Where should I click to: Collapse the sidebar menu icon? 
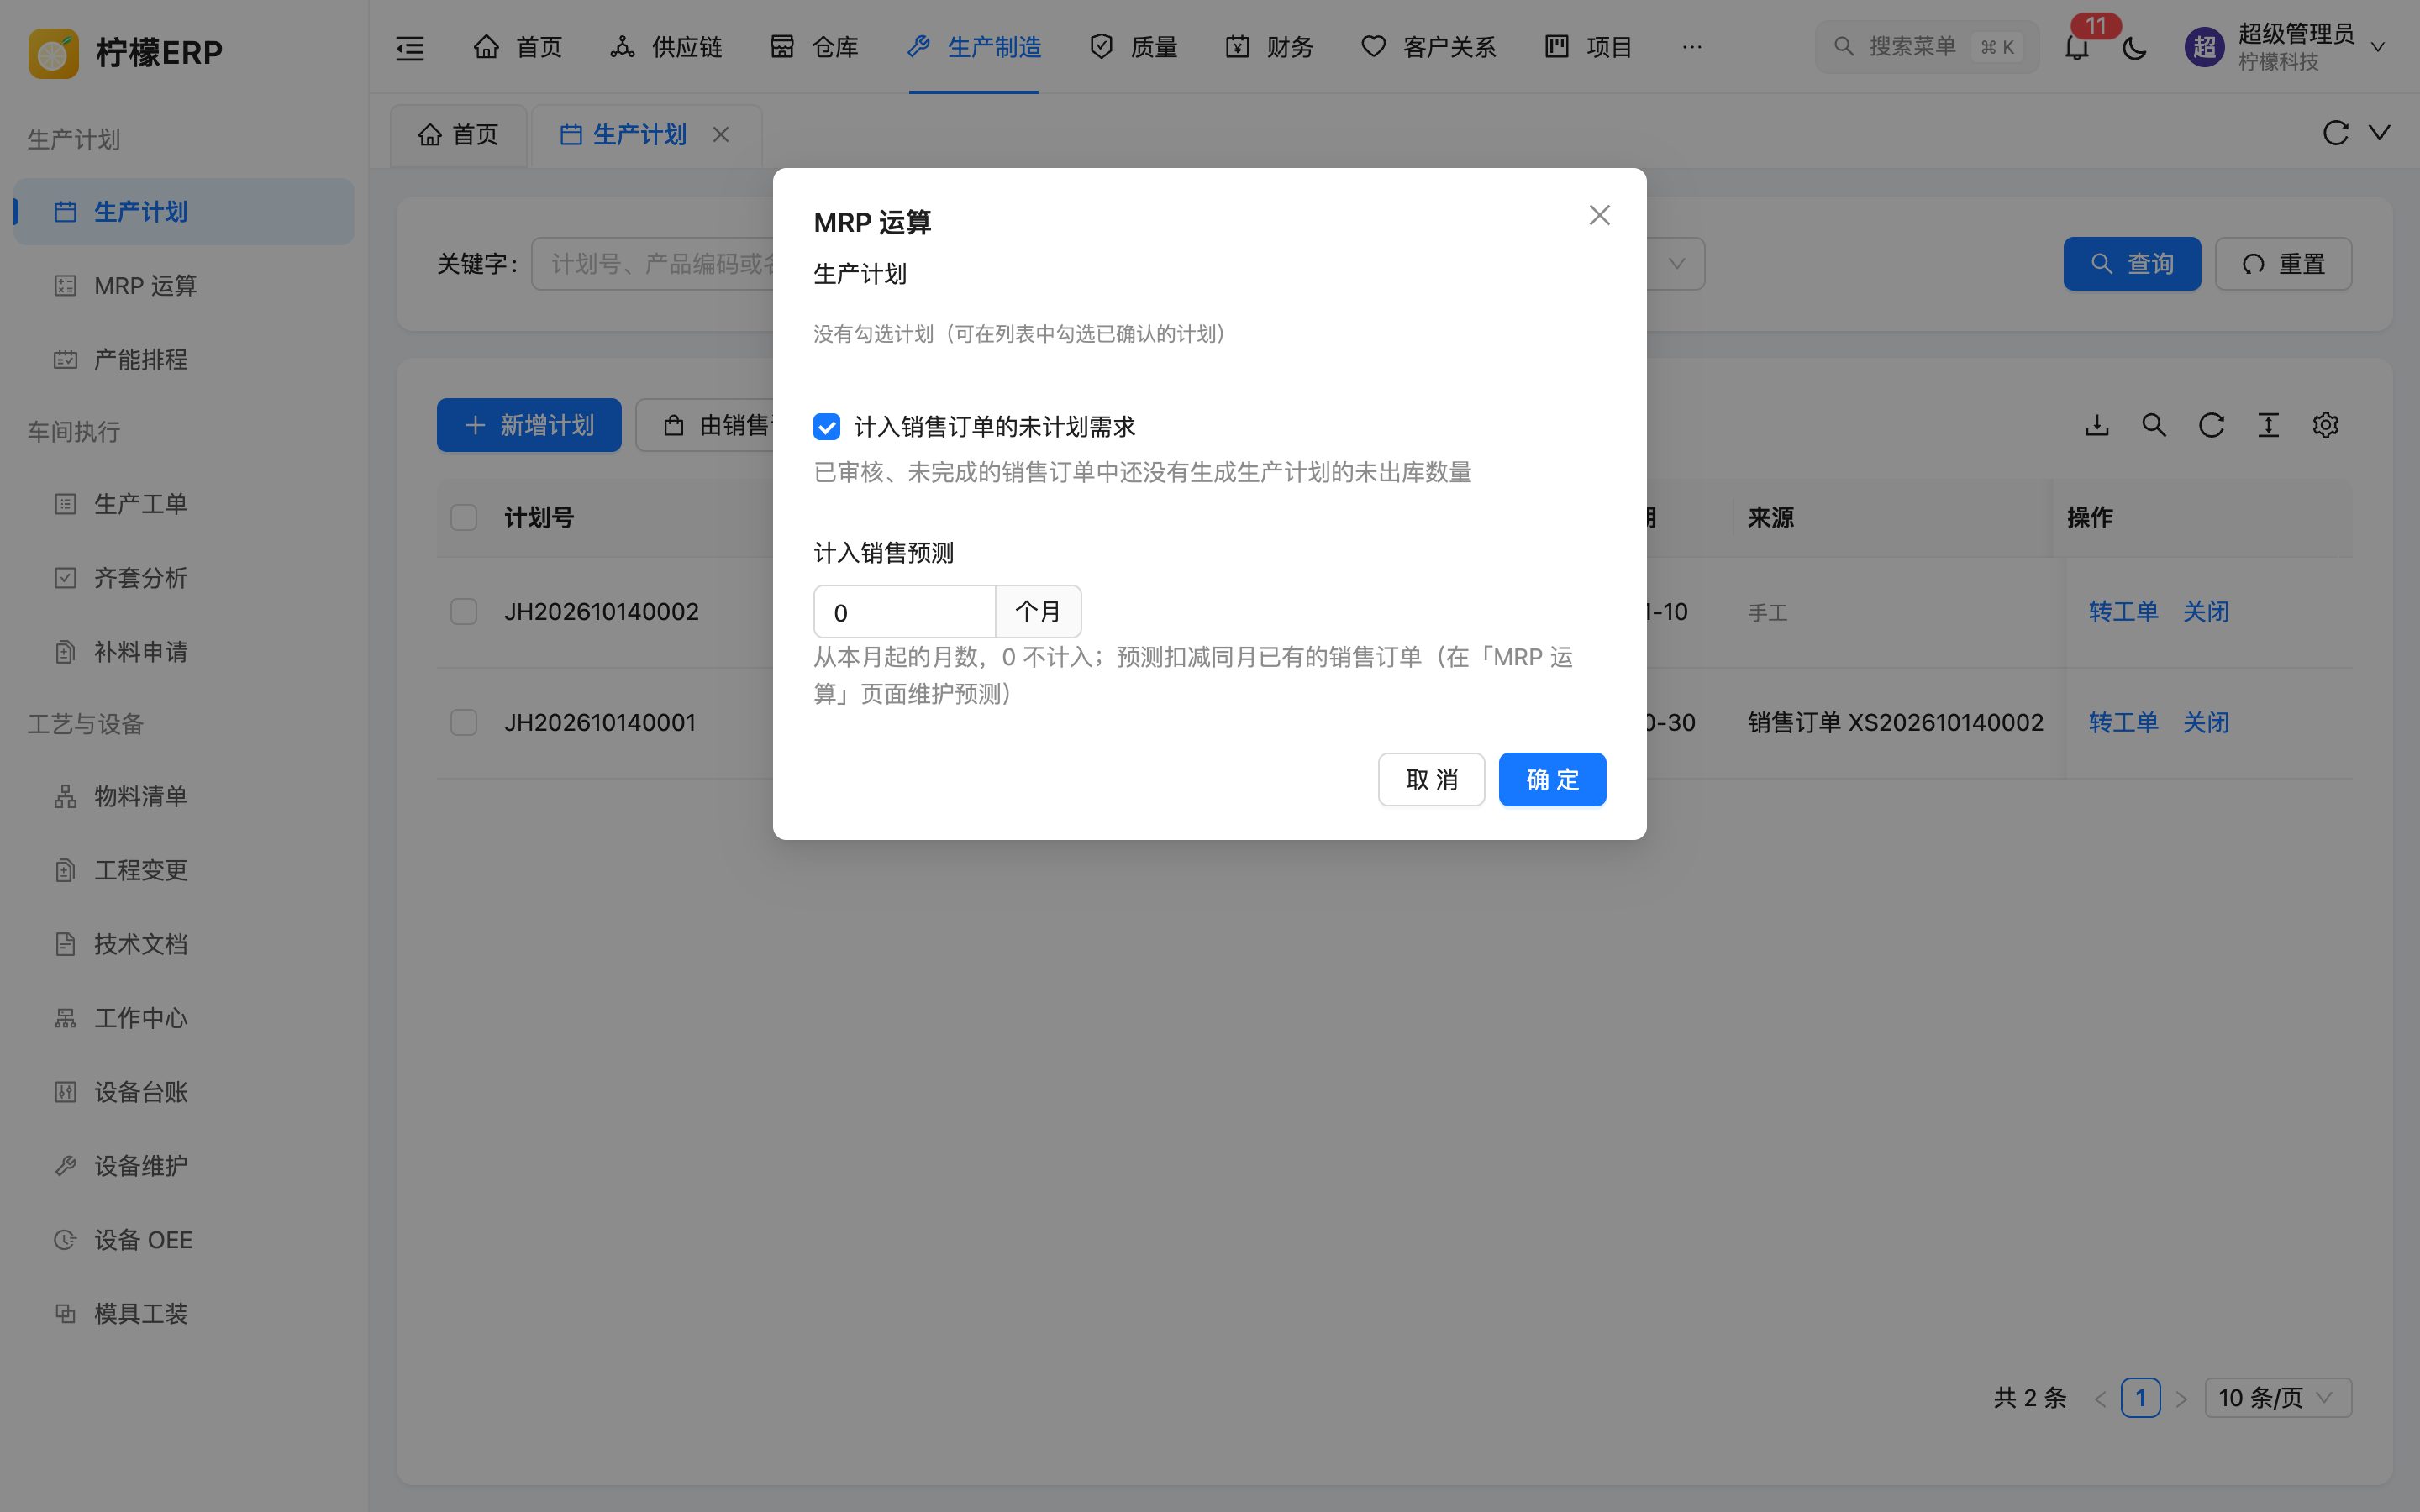pyautogui.click(x=410, y=47)
